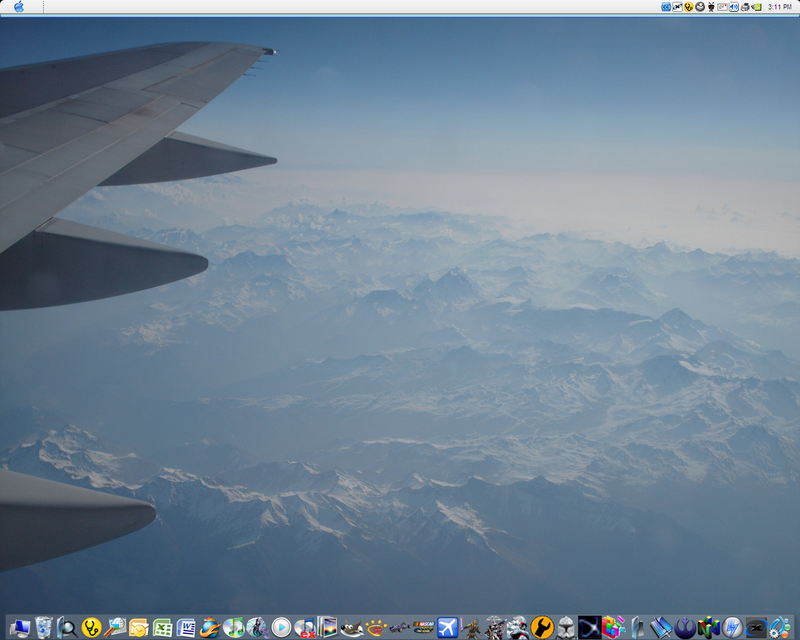The image size is (800, 640).
Task: Click the 3:11 PM clock
Action: (780, 7)
